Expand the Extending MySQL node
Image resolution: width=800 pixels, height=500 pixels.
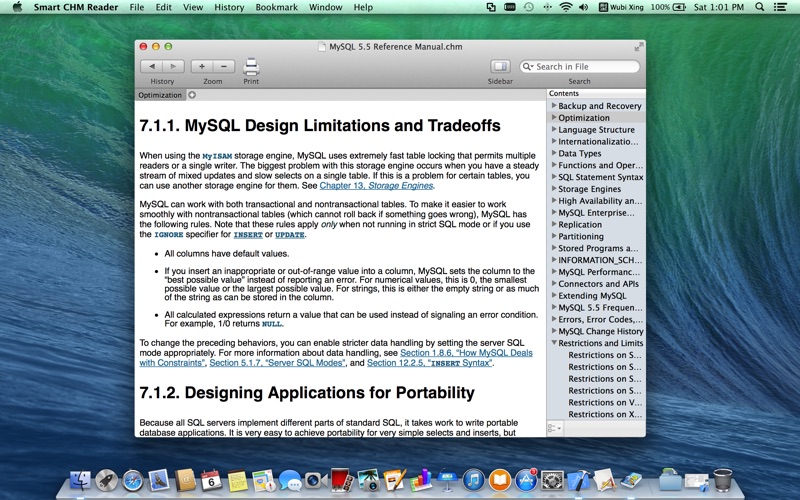(x=554, y=295)
